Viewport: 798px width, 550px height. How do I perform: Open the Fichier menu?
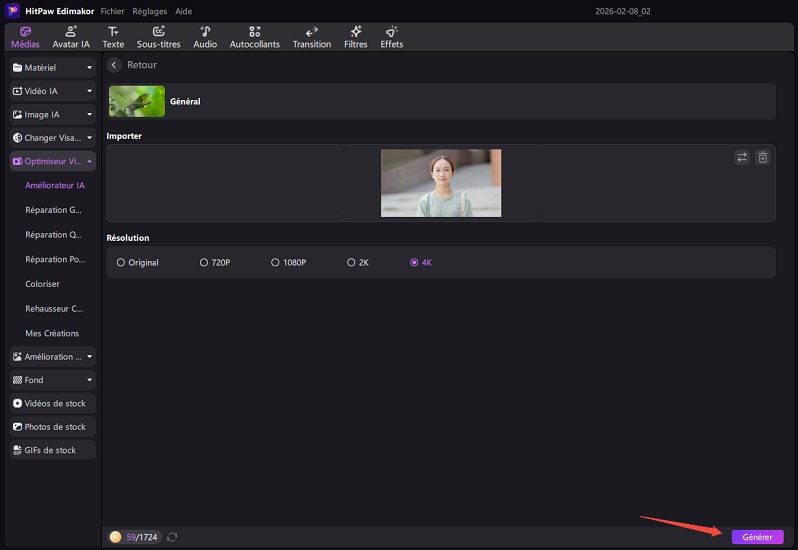112,11
